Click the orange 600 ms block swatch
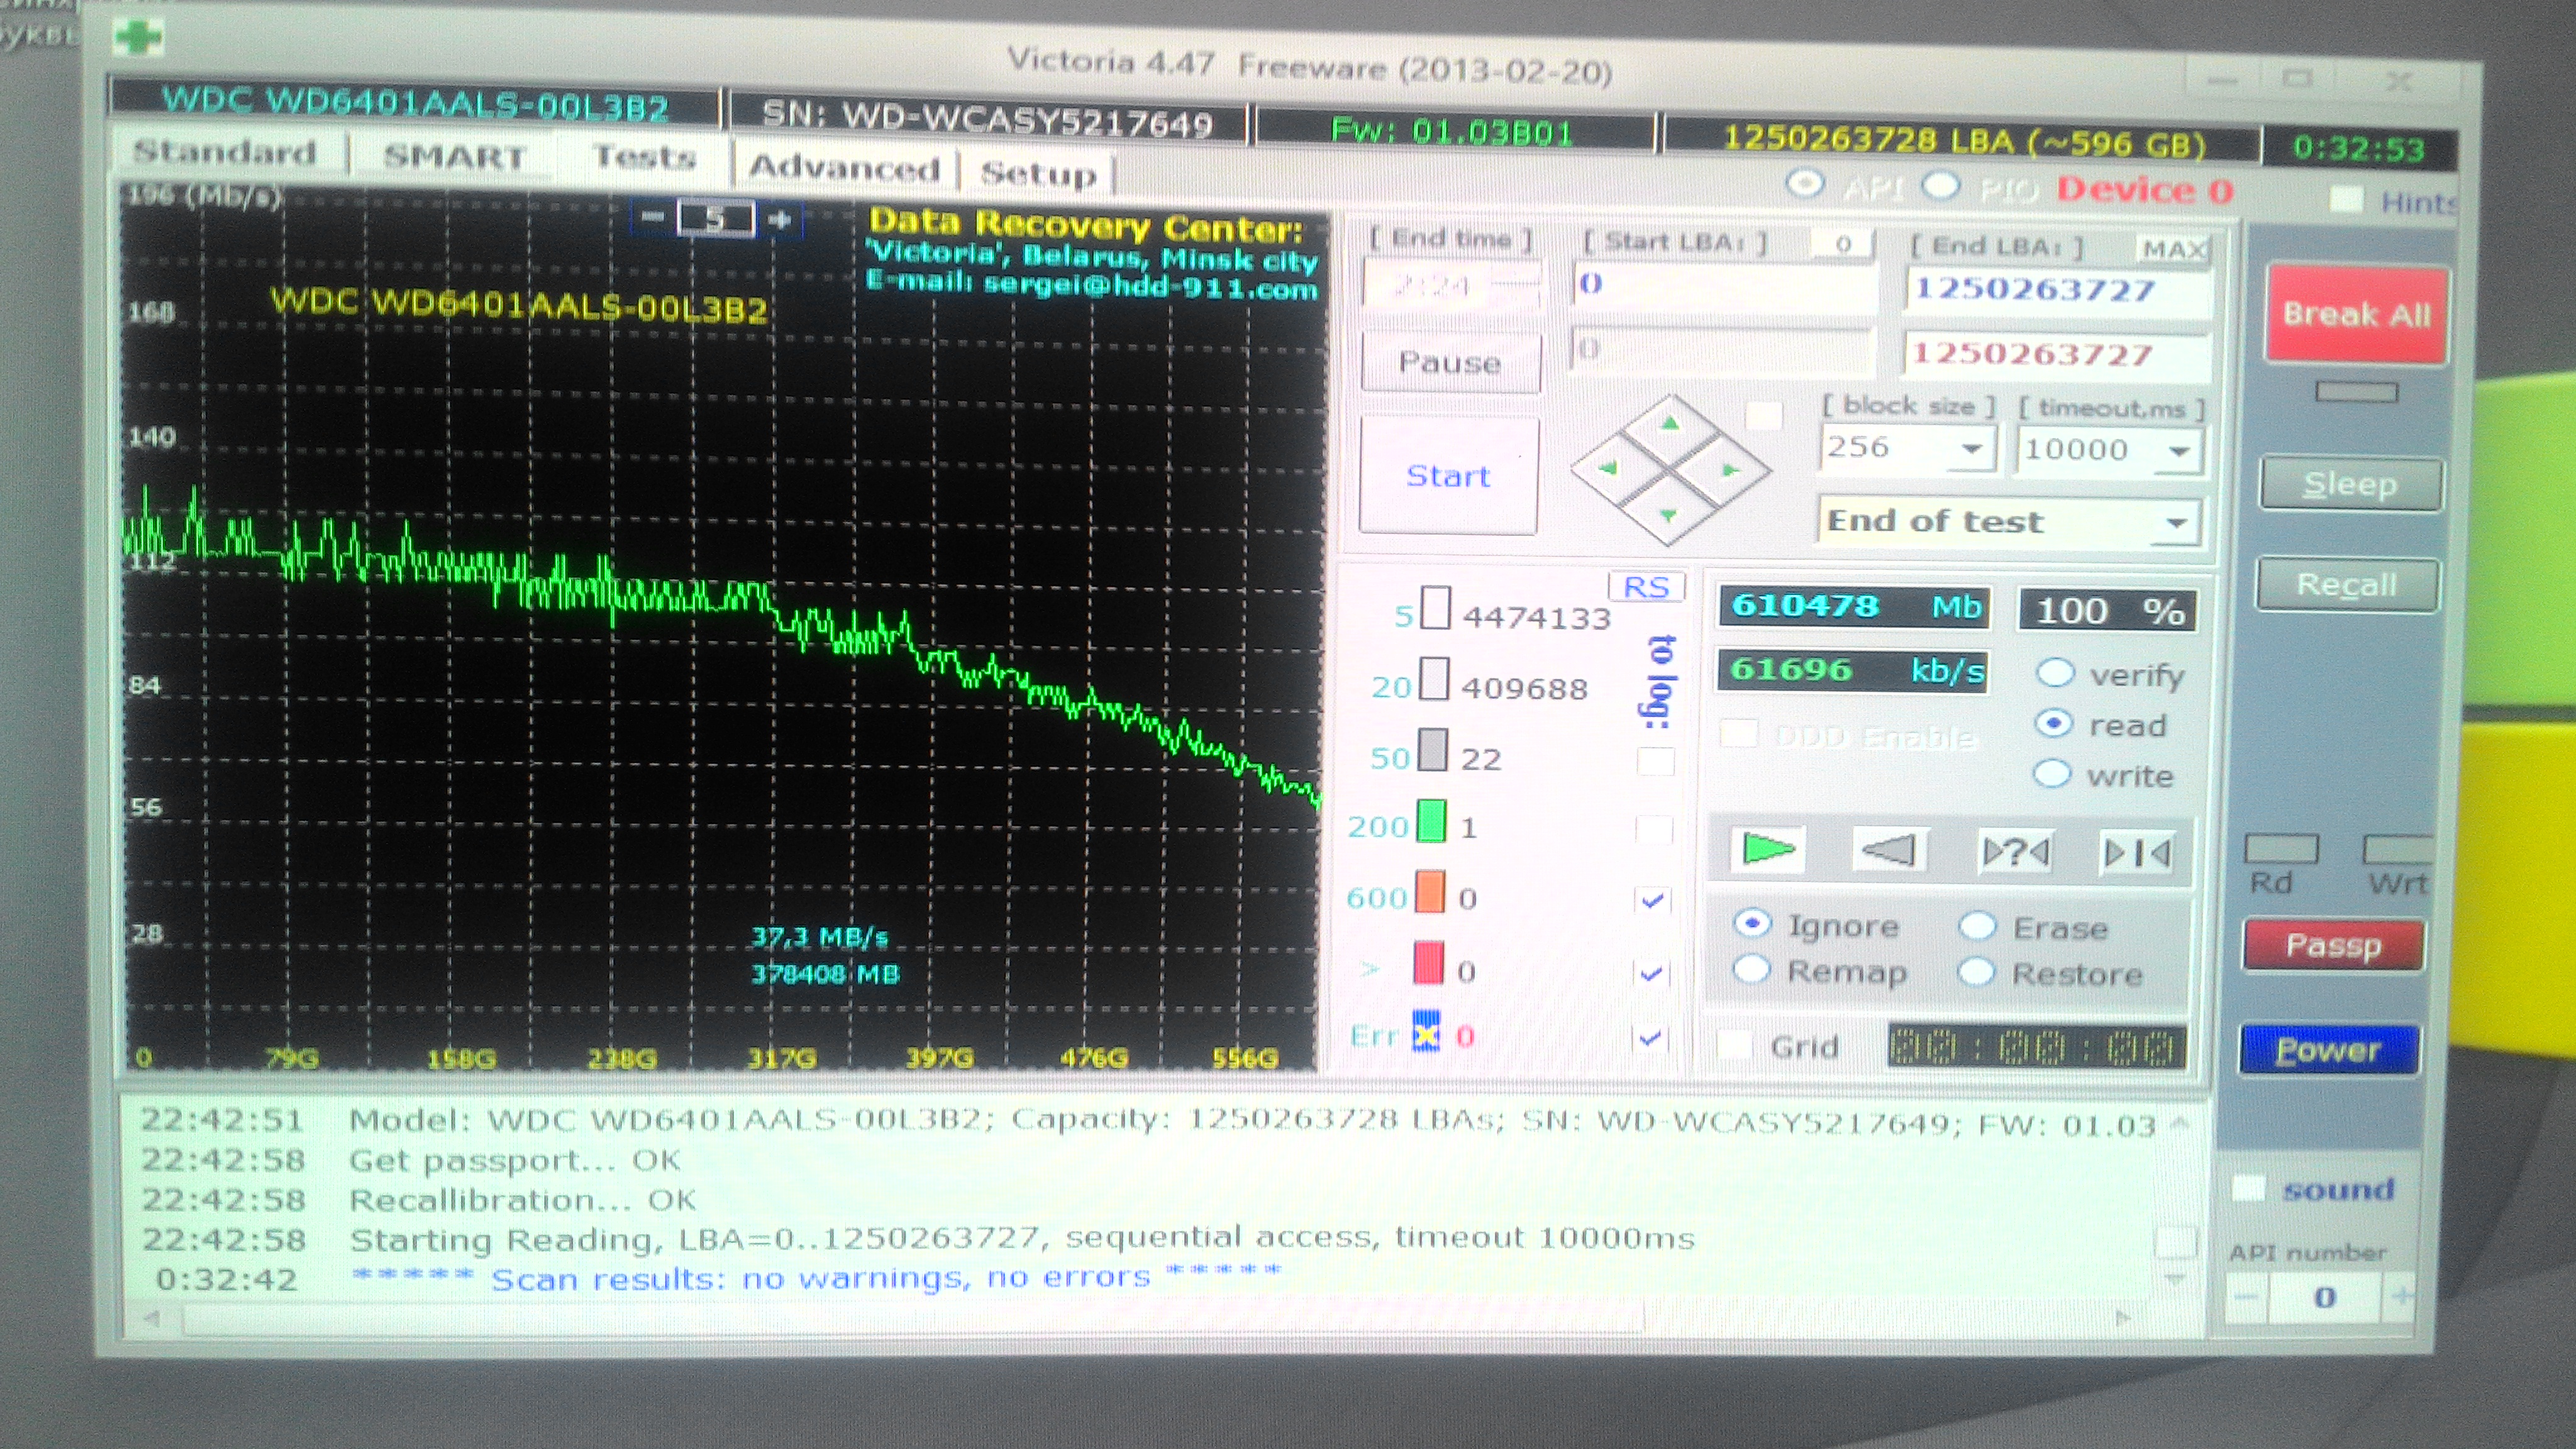Viewport: 2576px width, 1449px height. click(x=1429, y=892)
